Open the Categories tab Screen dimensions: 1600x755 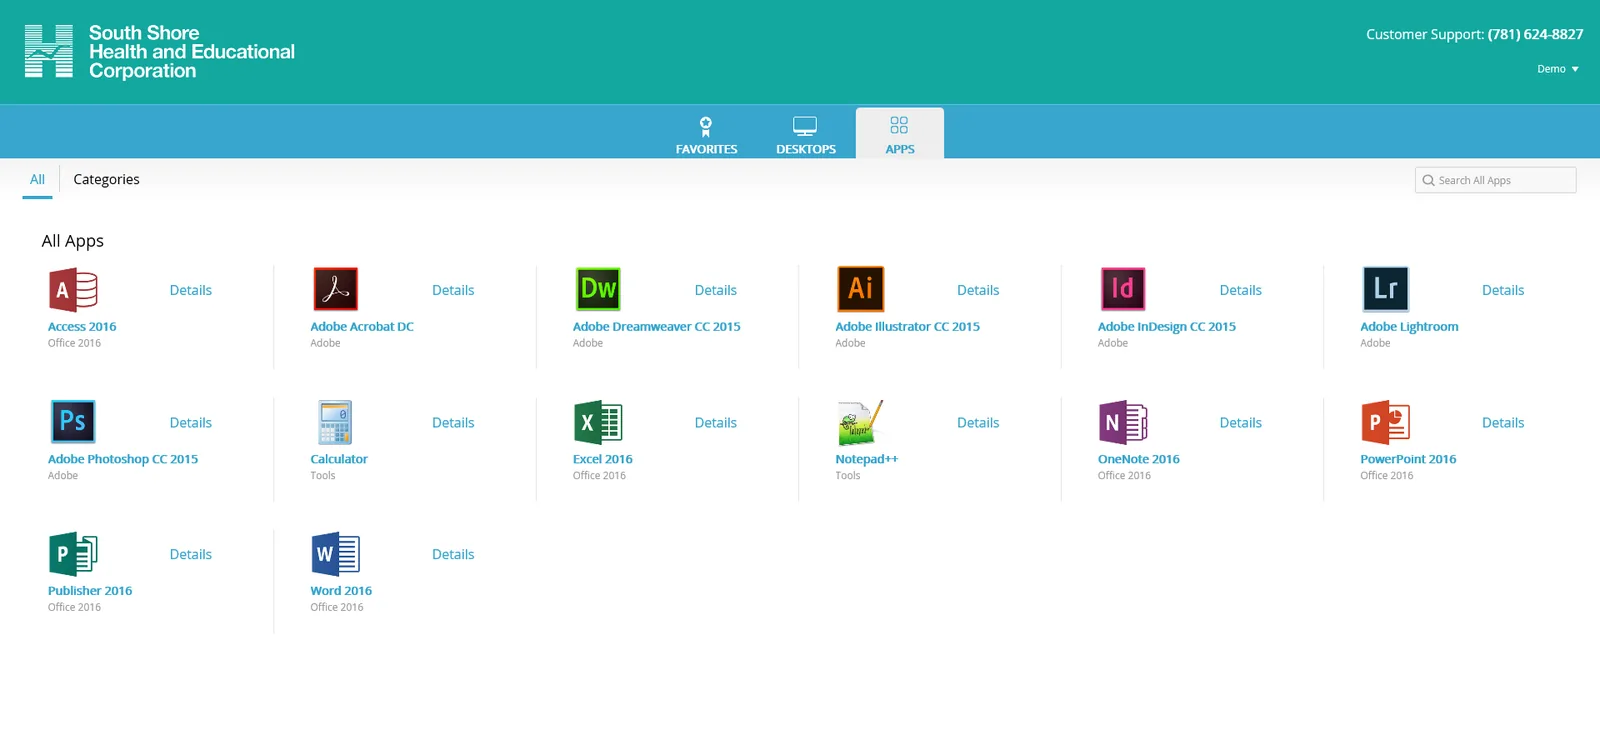(106, 180)
